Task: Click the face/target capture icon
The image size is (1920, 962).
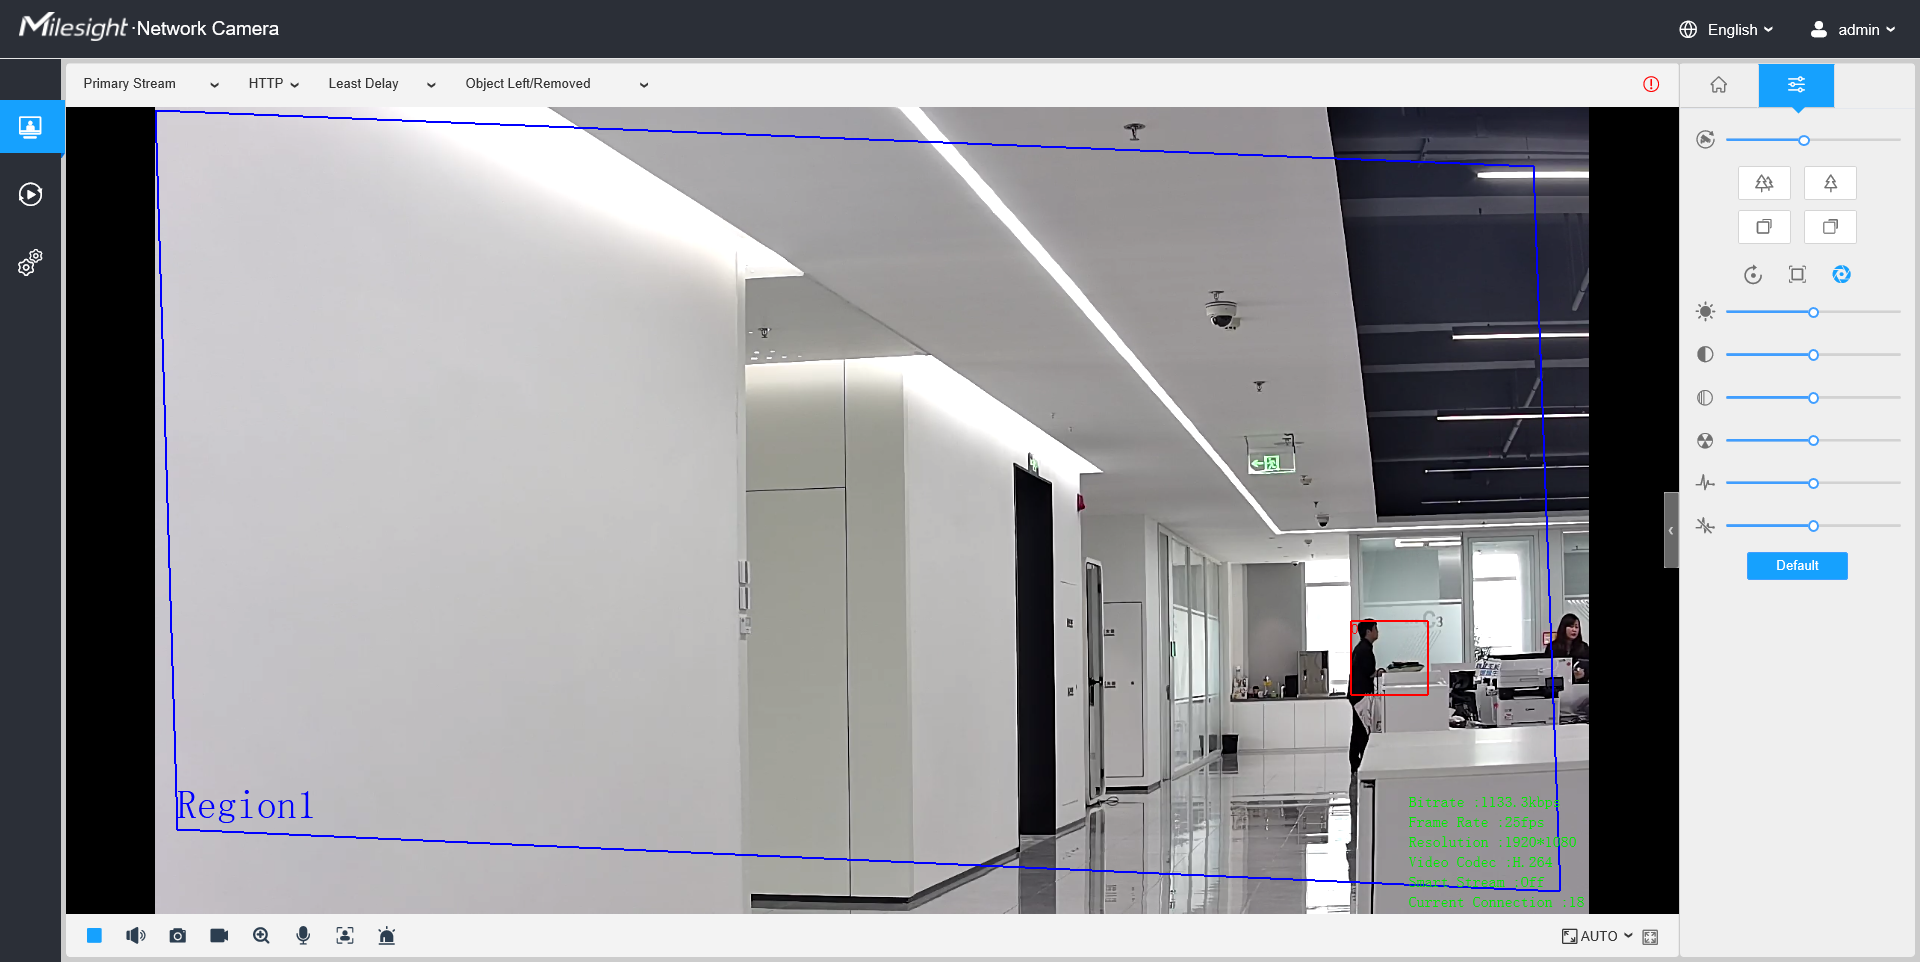Action: [x=345, y=936]
